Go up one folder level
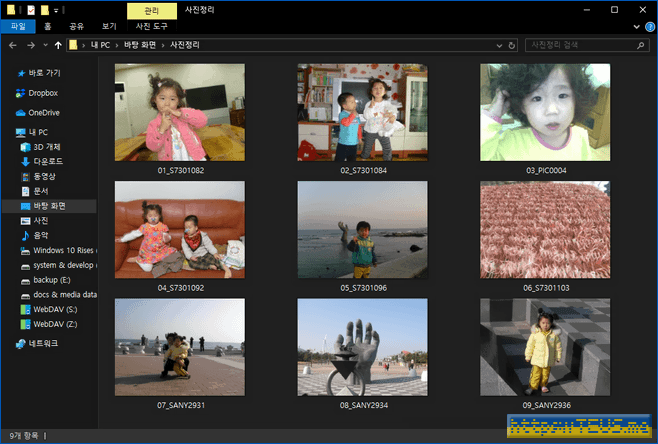This screenshot has width=658, height=444. [x=58, y=46]
